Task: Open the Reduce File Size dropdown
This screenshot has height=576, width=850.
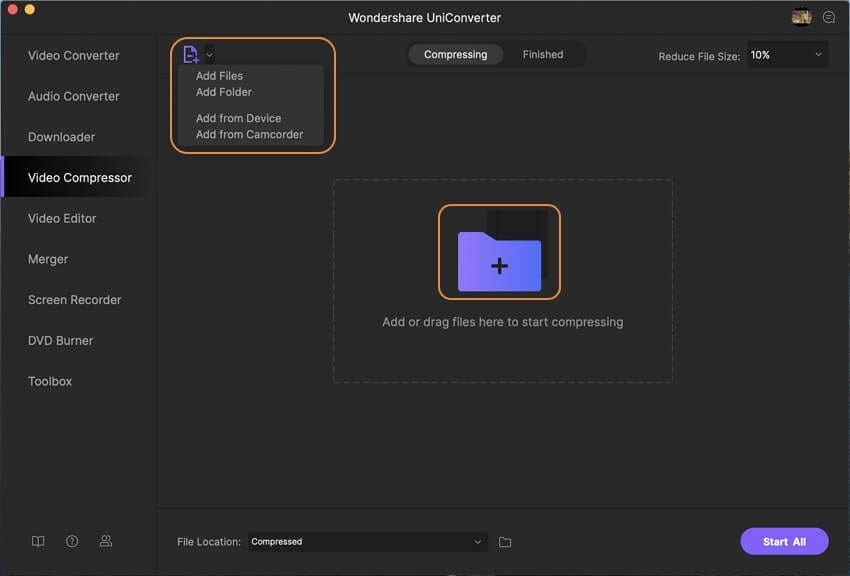Action: point(787,55)
